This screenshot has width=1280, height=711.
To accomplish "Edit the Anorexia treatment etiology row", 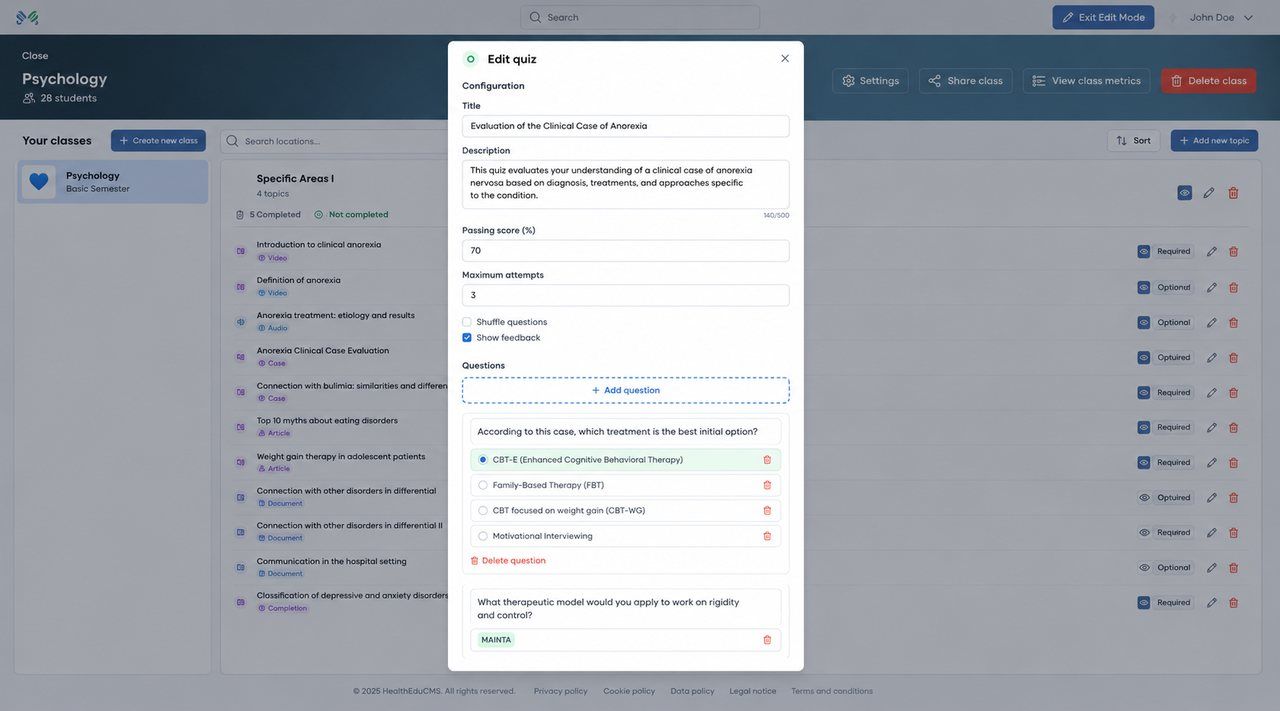I will [1212, 323].
